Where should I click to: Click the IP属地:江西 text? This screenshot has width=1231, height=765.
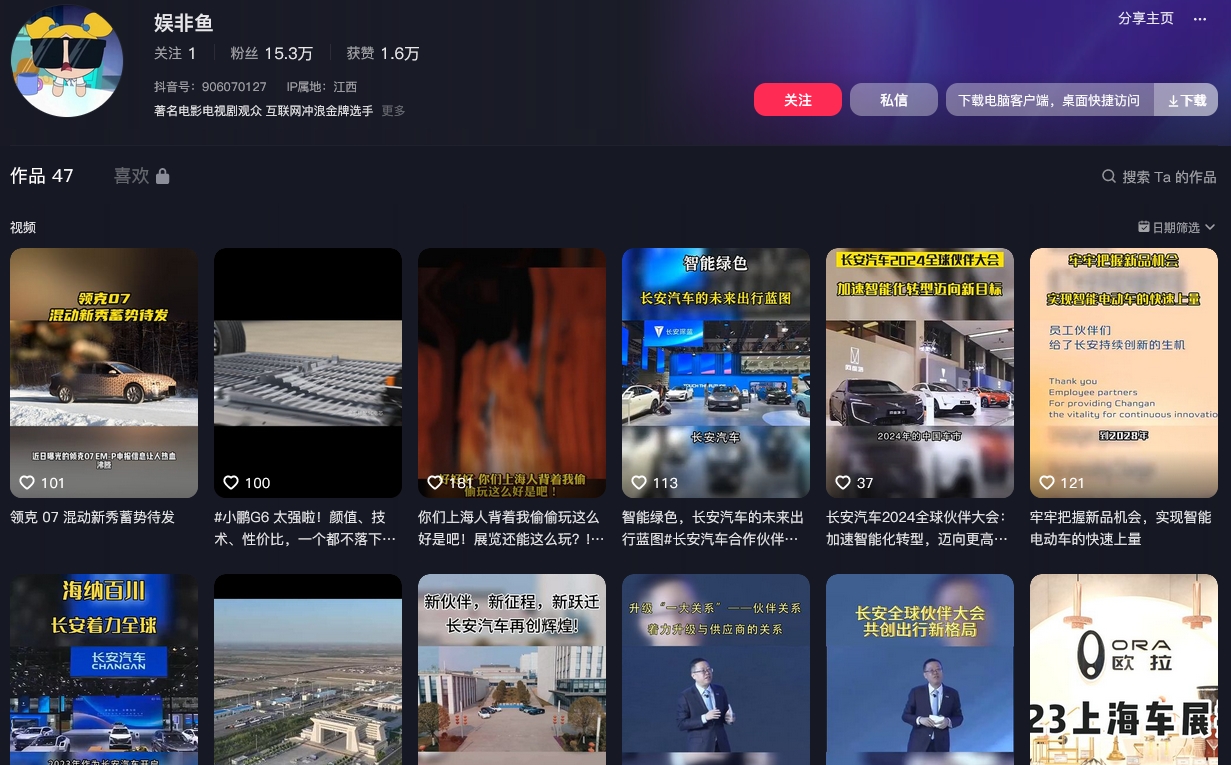pos(322,87)
